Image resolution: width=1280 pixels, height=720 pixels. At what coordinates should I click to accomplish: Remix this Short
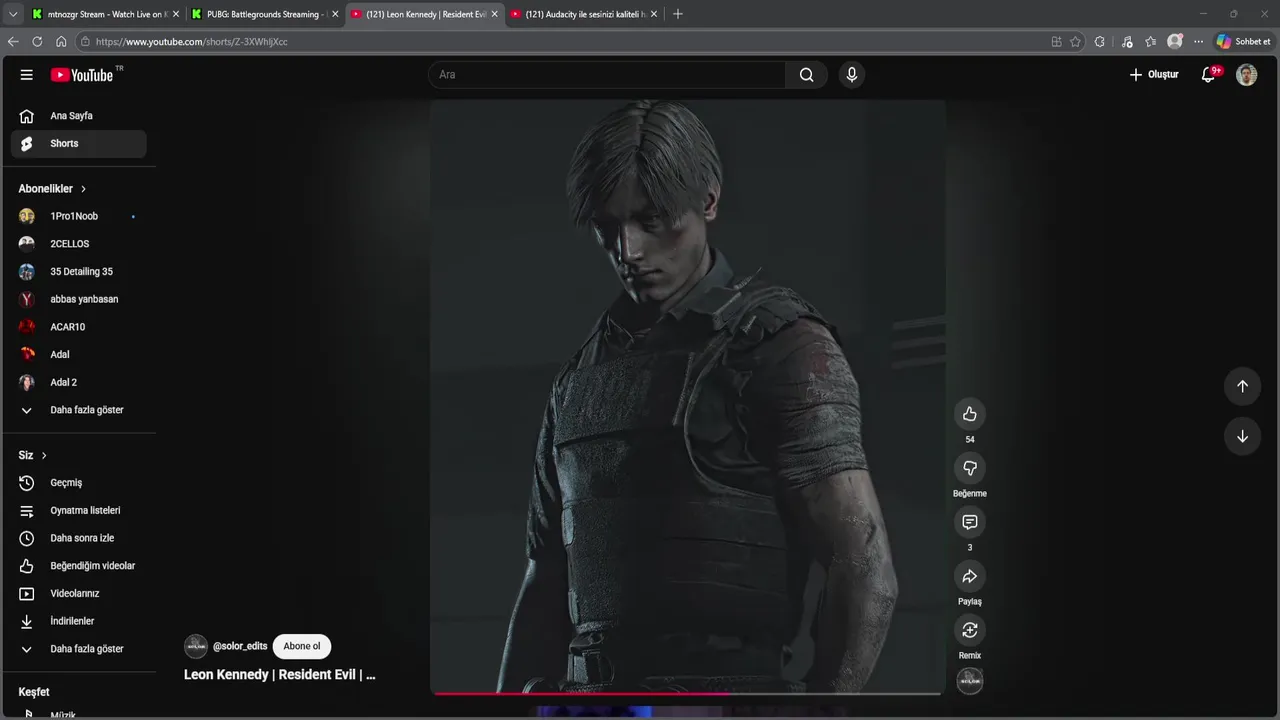[969, 630]
